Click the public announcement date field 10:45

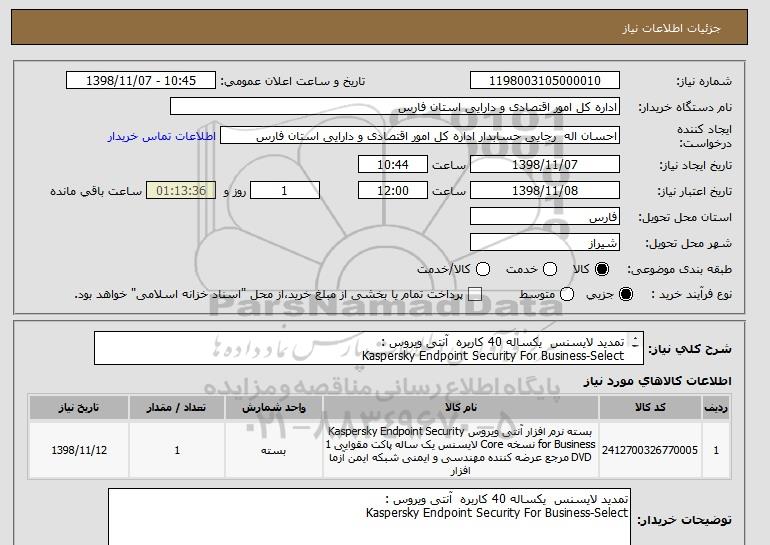pos(141,81)
